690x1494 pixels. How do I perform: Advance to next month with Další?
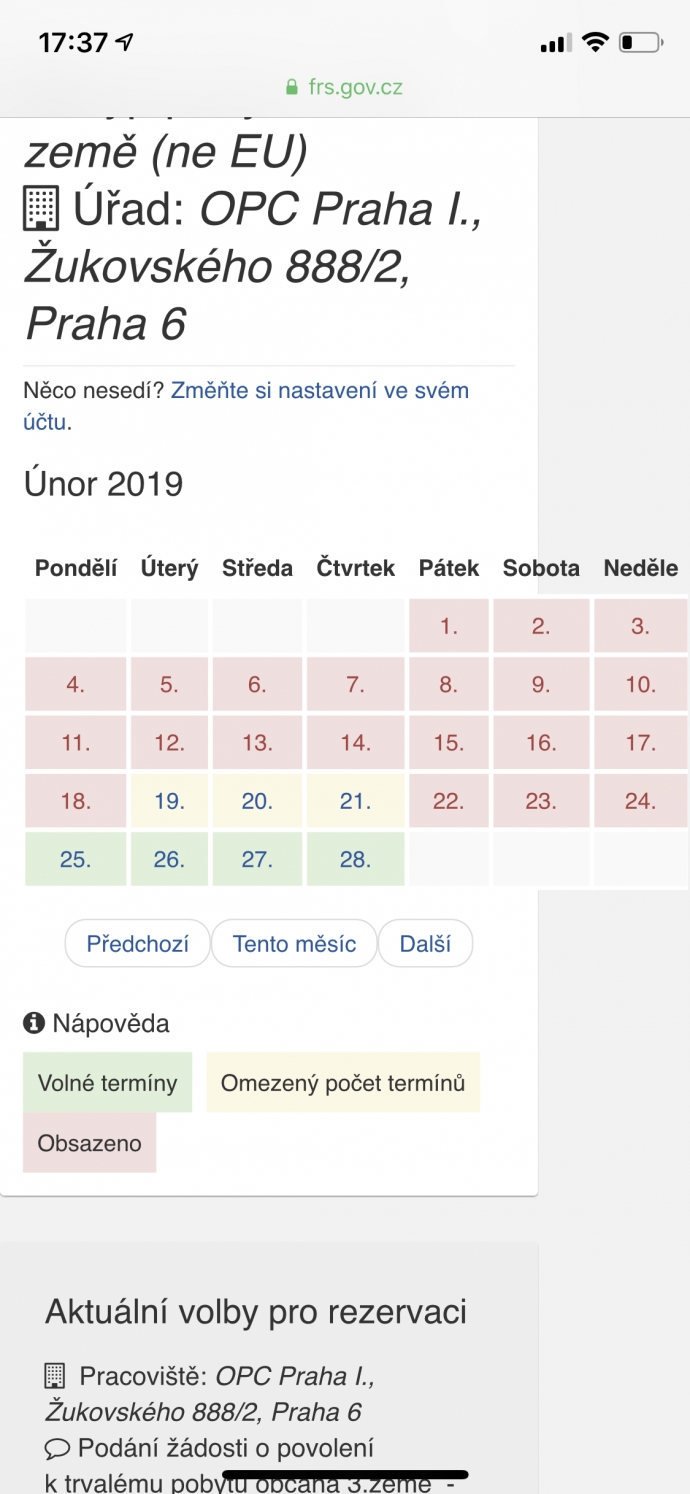(x=425, y=944)
